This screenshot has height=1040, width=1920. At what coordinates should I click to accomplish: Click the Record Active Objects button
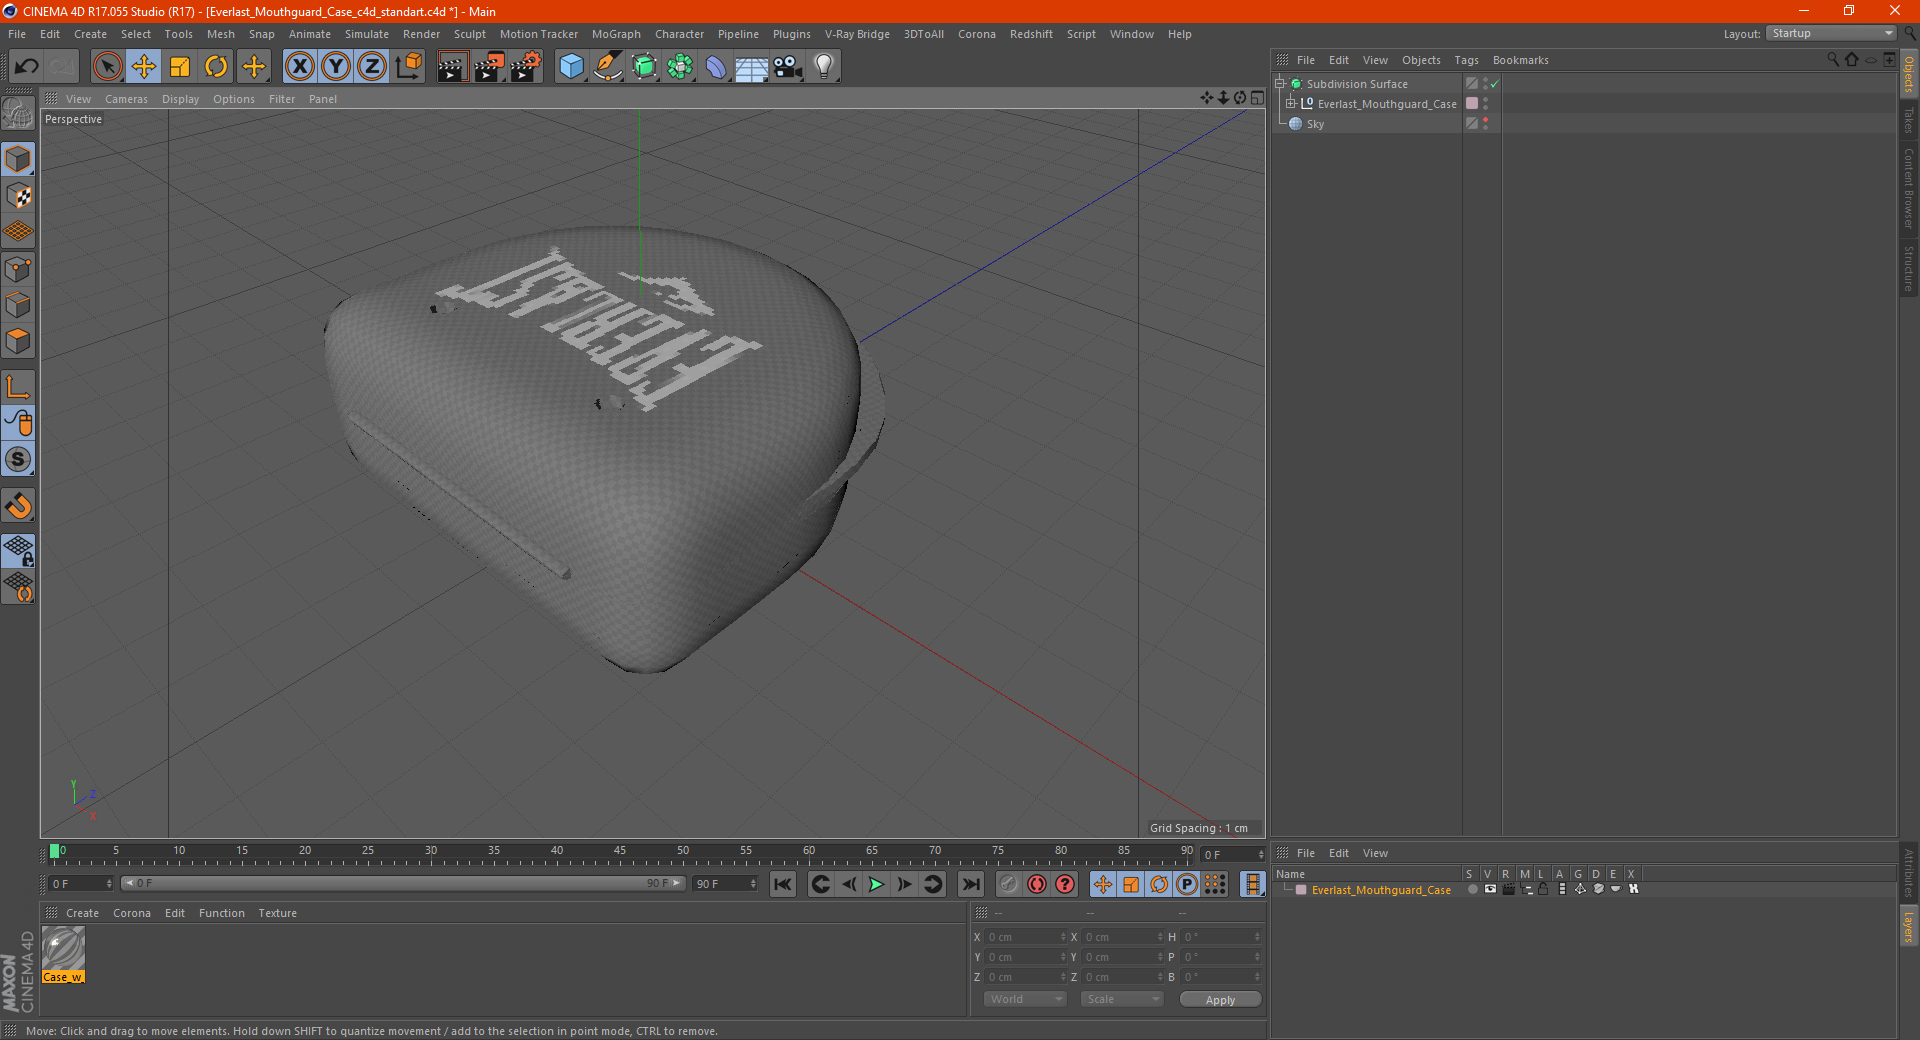point(1009,884)
